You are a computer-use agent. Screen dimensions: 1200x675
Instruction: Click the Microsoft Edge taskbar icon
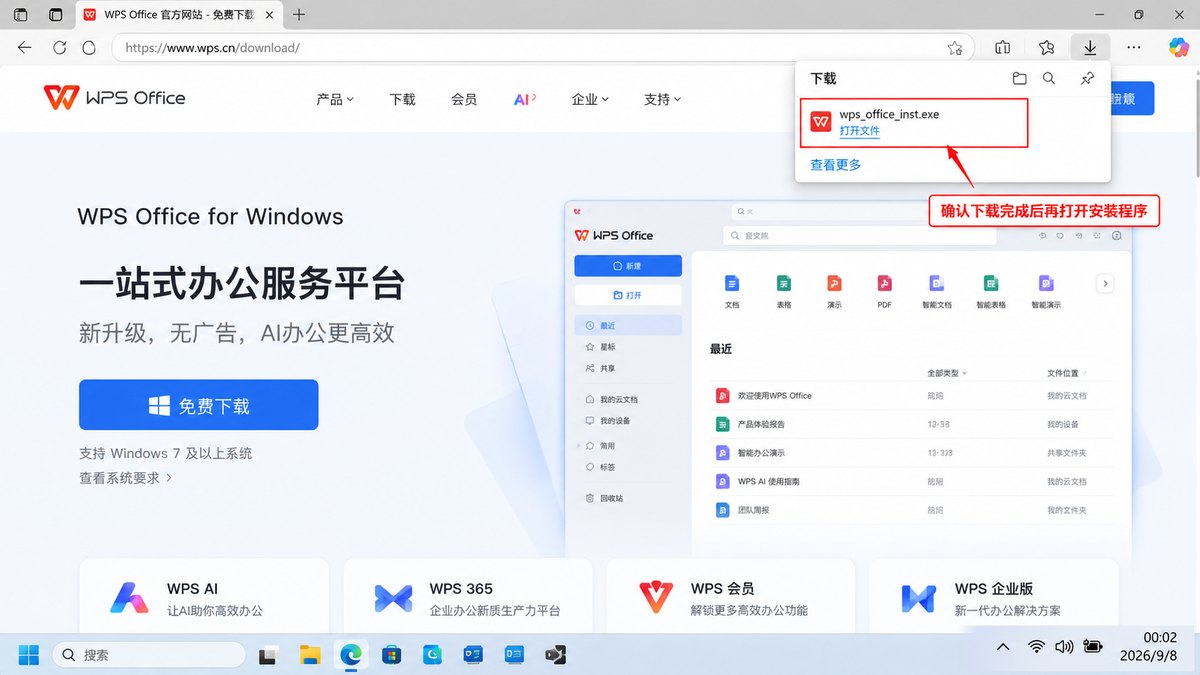pos(351,655)
